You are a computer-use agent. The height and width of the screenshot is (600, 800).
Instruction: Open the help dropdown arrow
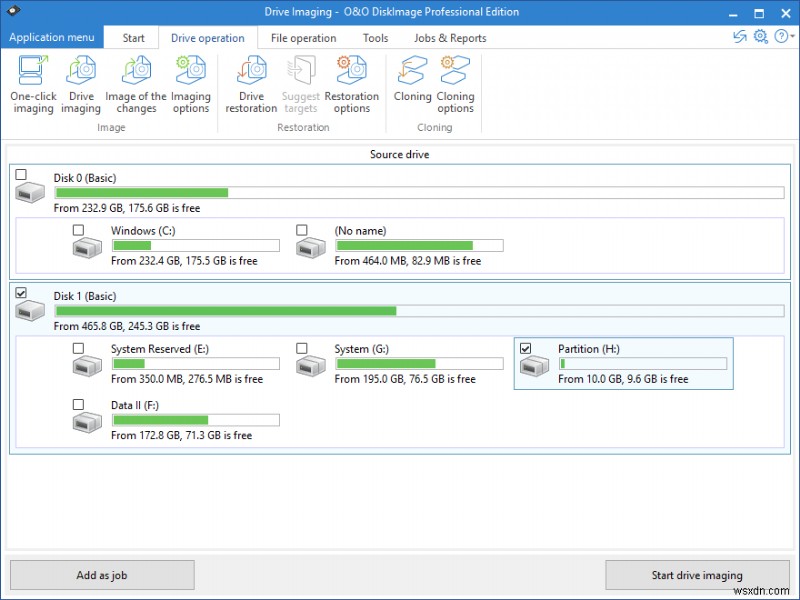pyautogui.click(x=794, y=37)
